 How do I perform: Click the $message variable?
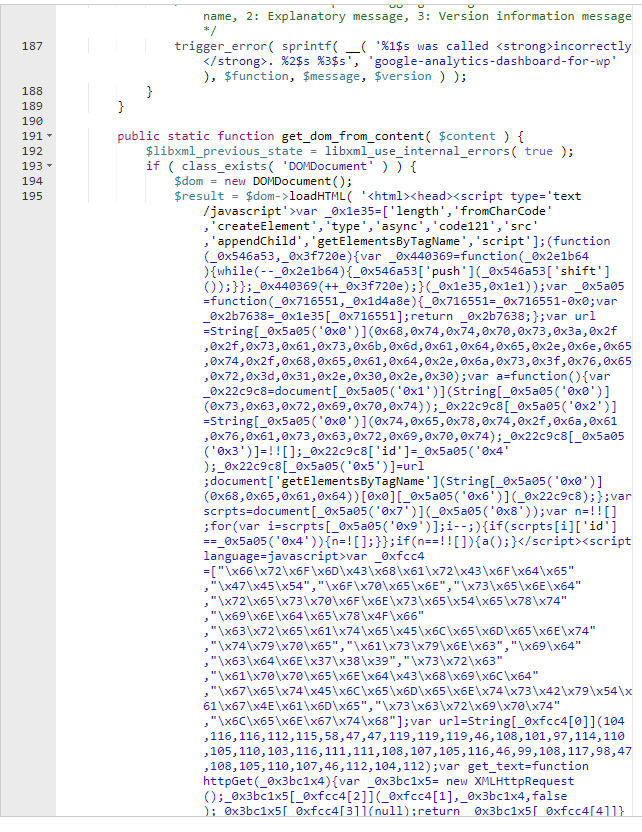coord(331,76)
